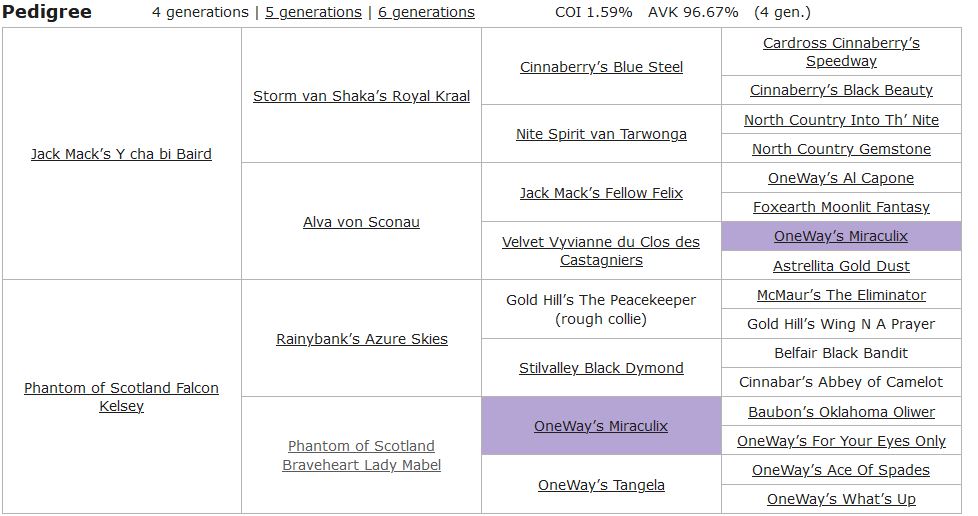978x516 pixels.
Task: Switch pedigree view to 6 generations
Action: 426,12
